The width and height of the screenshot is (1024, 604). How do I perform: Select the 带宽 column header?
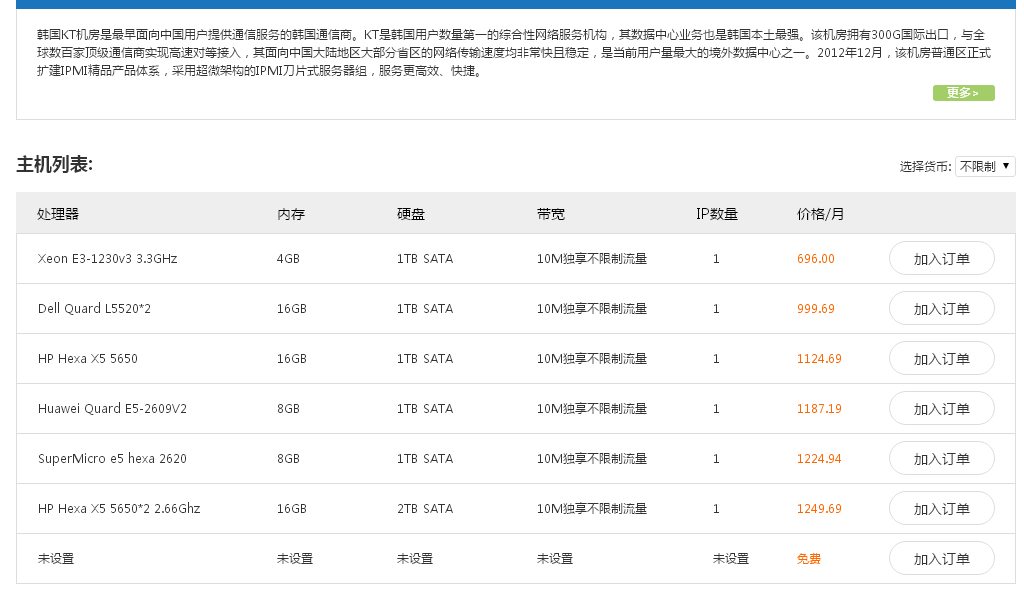(551, 214)
